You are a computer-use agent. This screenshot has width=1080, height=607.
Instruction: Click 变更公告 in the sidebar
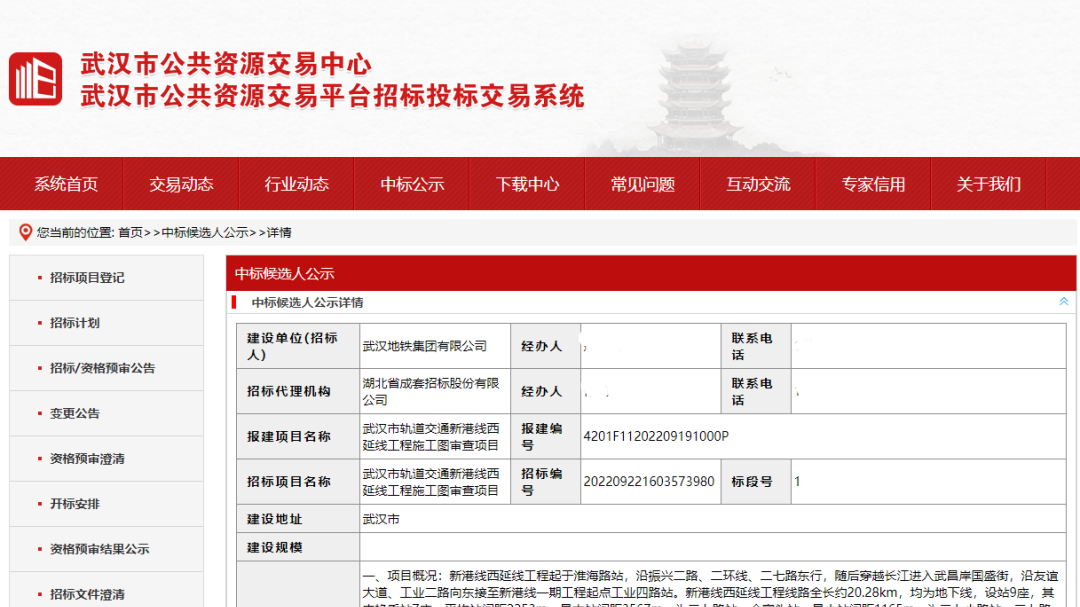point(75,413)
